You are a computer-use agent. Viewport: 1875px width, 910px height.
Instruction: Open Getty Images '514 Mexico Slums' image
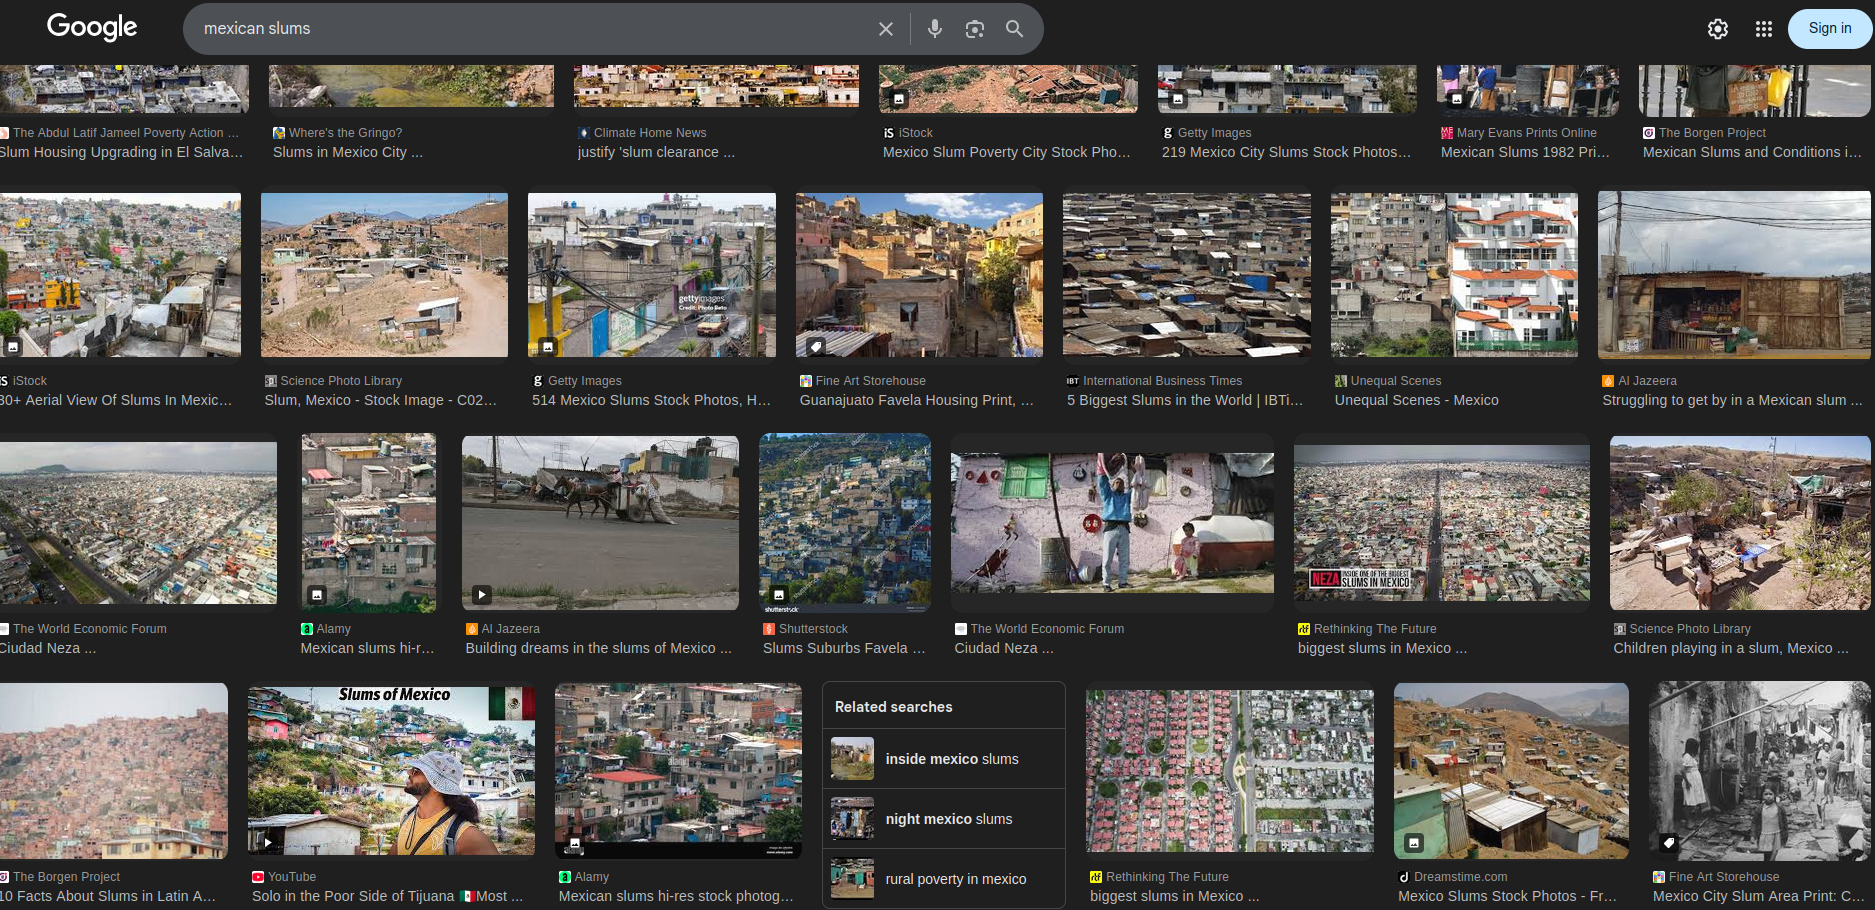(652, 275)
